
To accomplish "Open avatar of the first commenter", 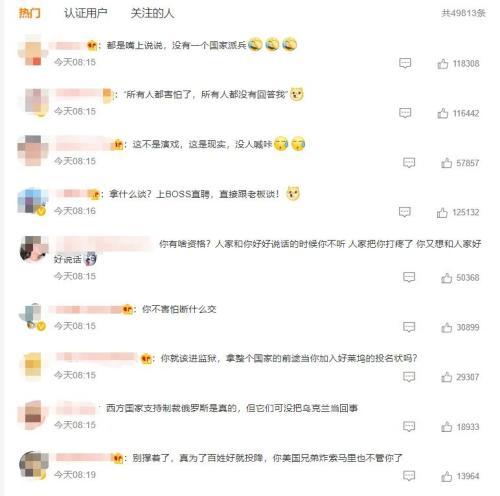I will pos(33,50).
